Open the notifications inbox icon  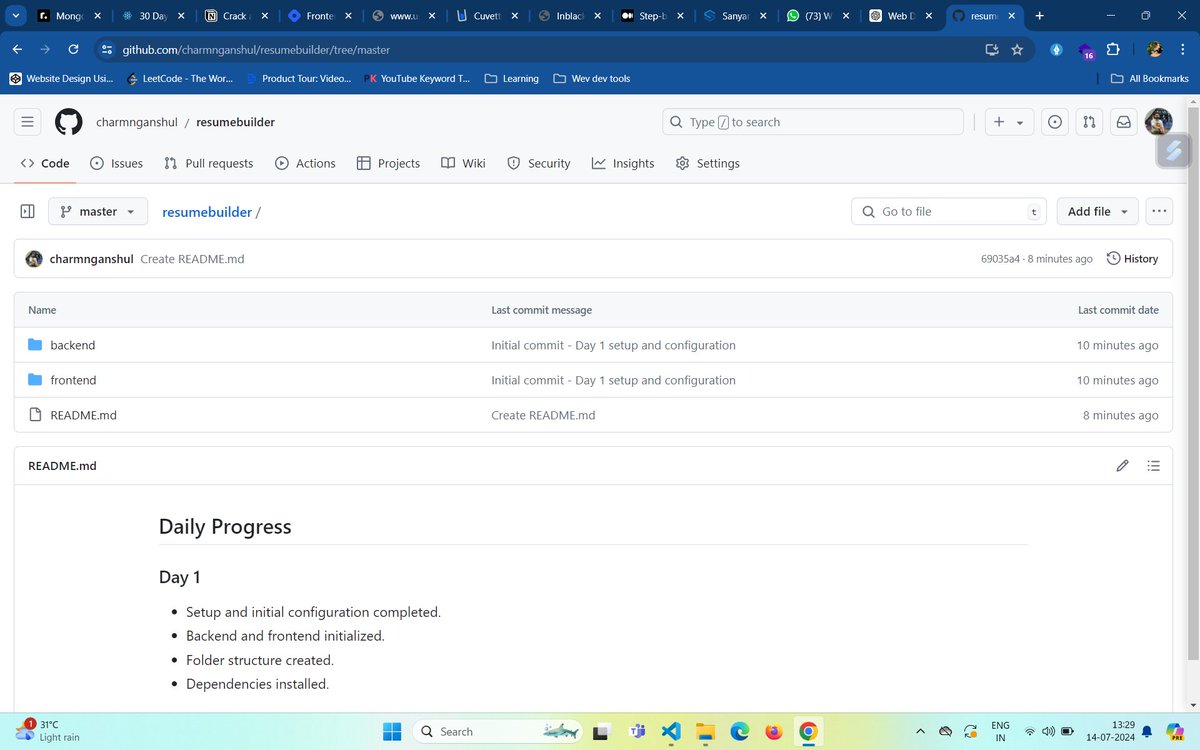point(1123,122)
